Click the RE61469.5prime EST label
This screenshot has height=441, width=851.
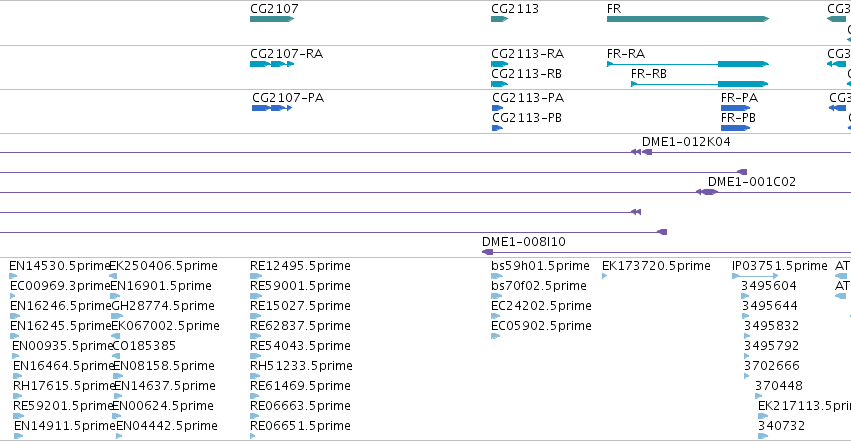point(300,386)
